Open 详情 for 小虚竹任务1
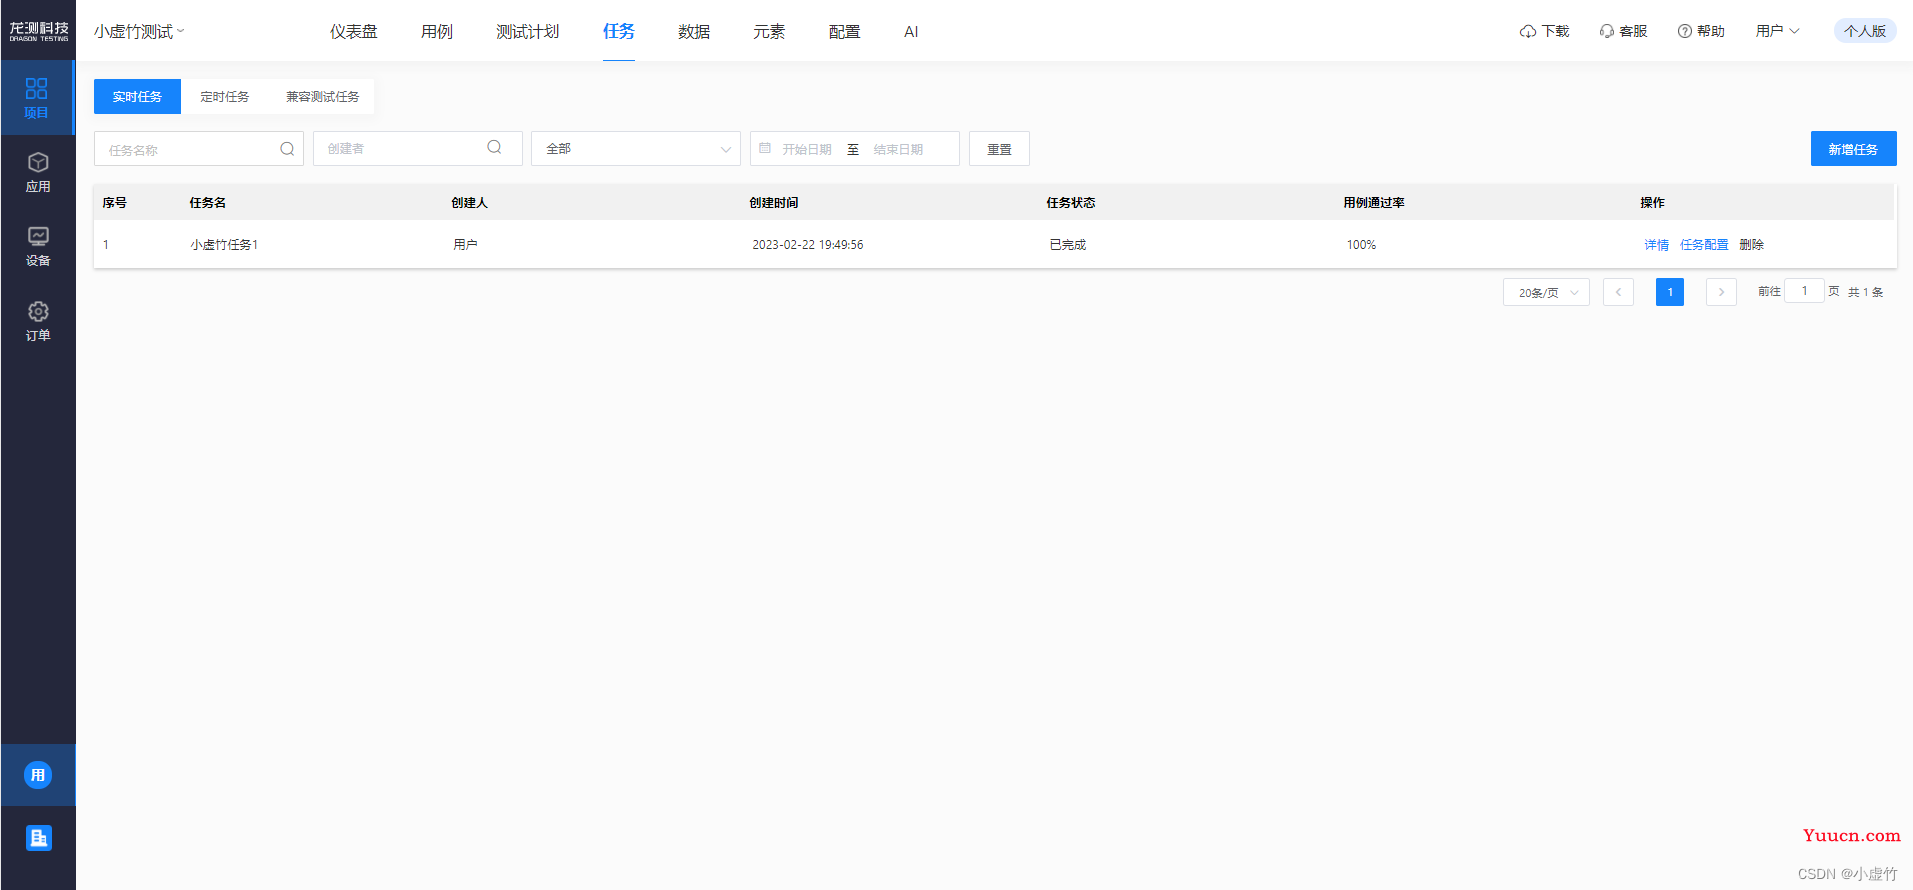Screen dimensions: 1913x890 [x=1656, y=245]
